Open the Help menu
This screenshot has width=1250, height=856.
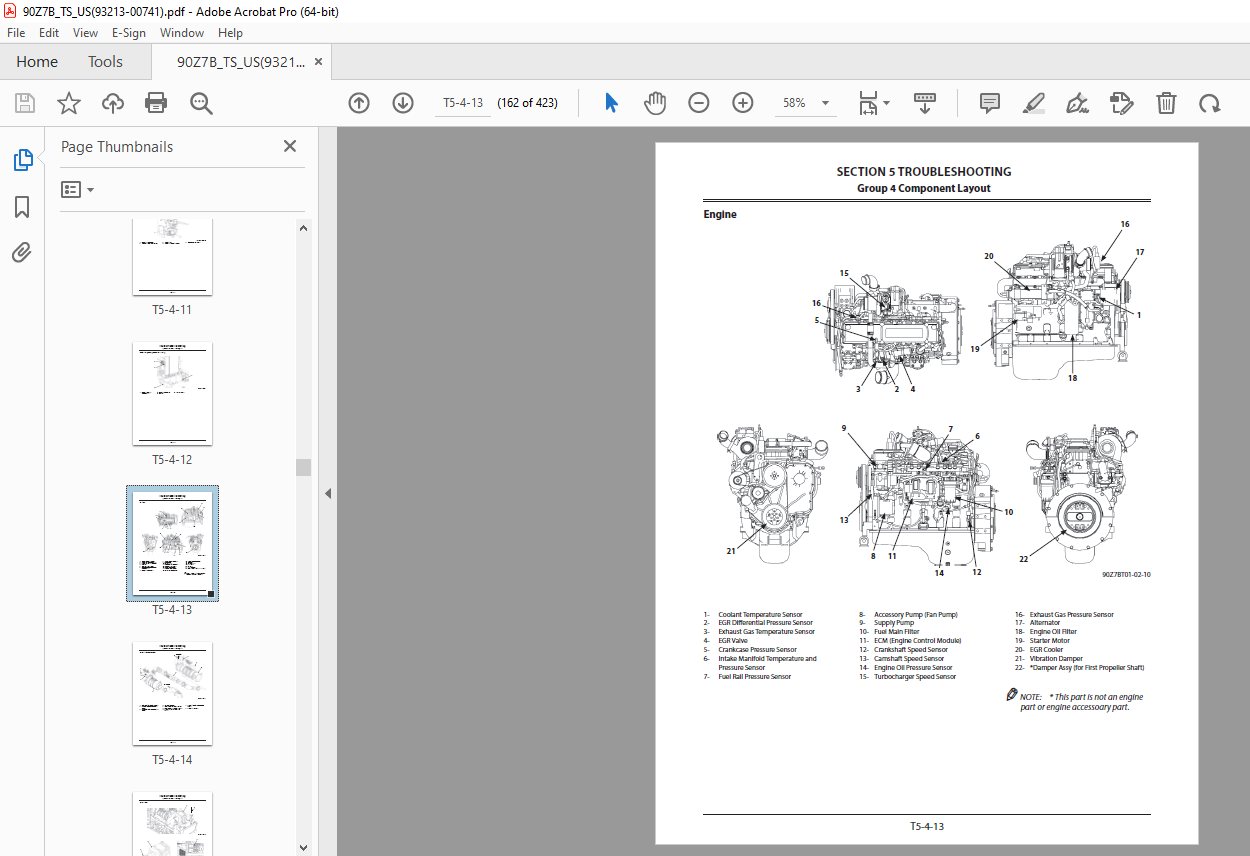230,32
